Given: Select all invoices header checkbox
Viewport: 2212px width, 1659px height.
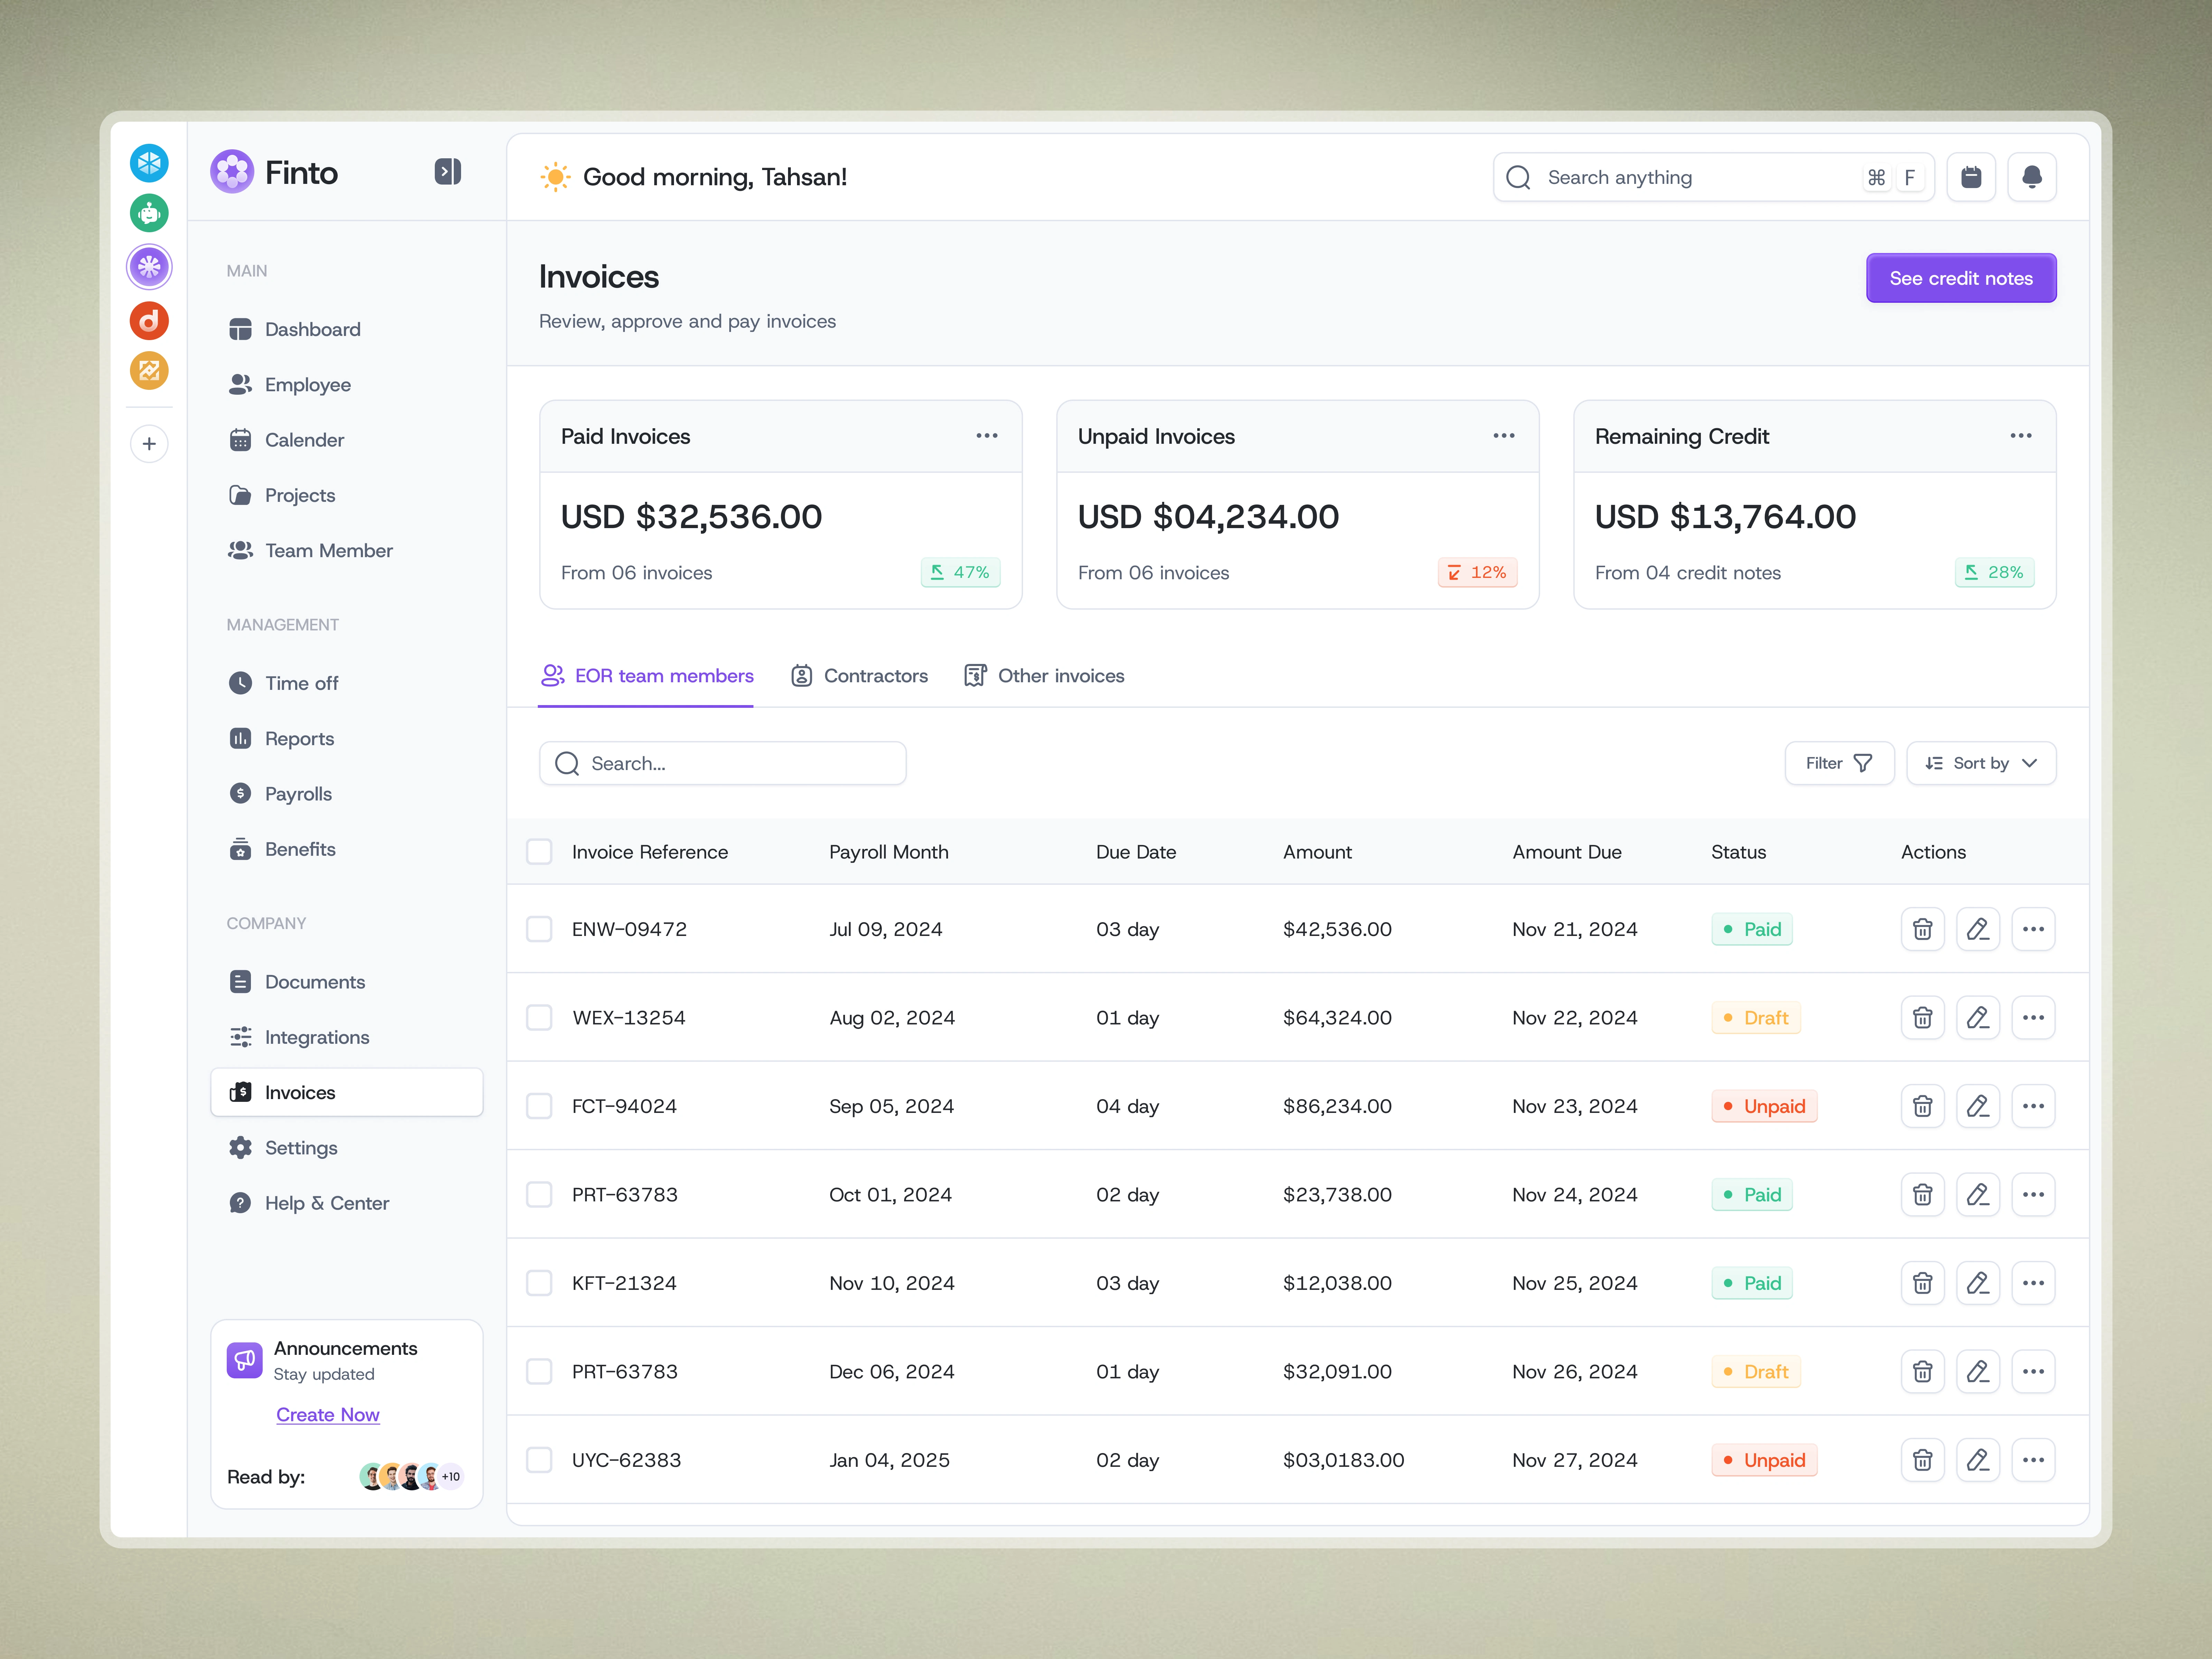Looking at the screenshot, I should pos(539,852).
